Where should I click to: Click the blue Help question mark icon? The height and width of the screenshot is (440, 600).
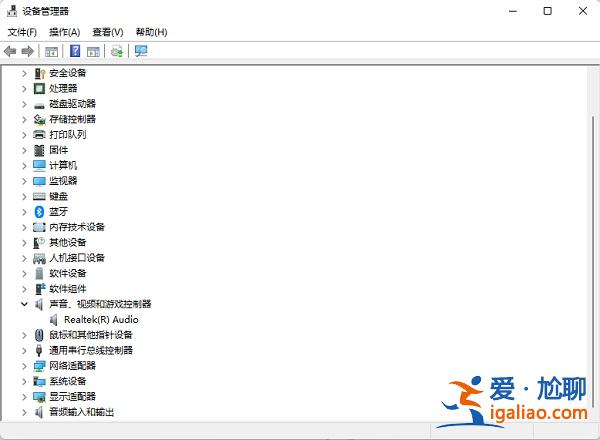tap(75, 51)
